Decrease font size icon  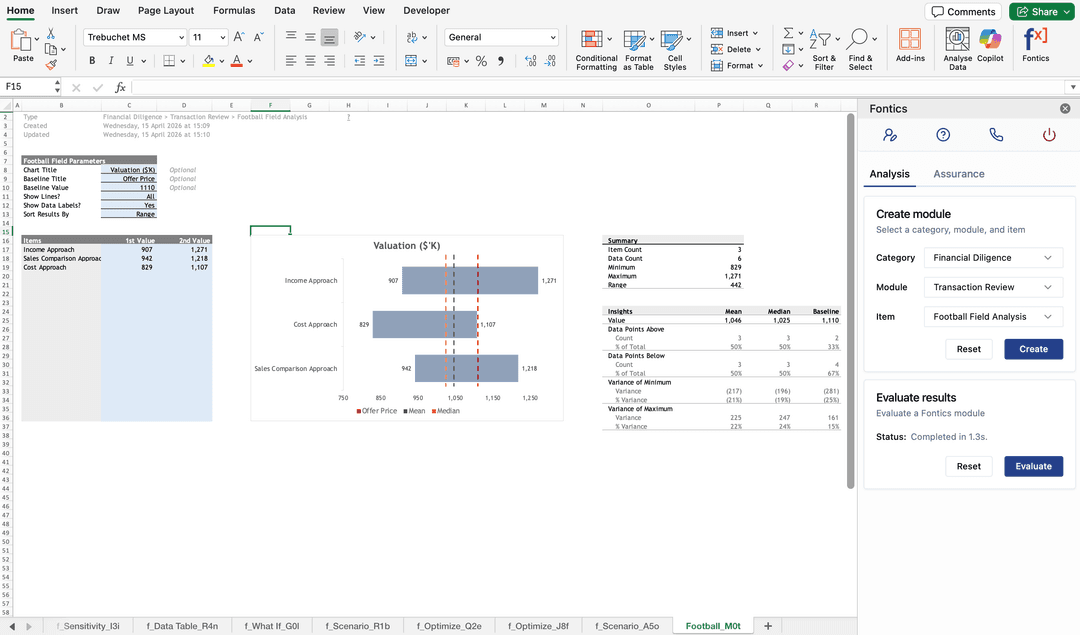(x=259, y=37)
